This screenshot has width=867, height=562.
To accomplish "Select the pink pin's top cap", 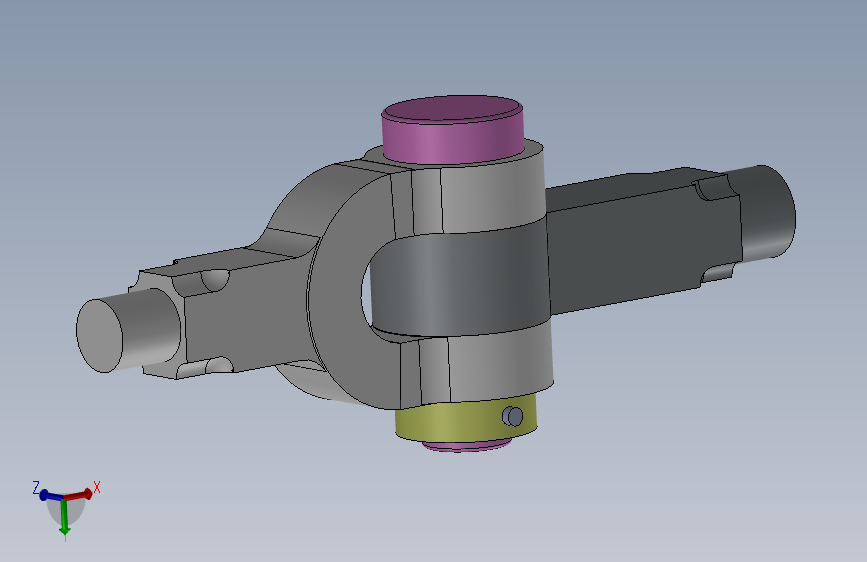I will point(452,129).
